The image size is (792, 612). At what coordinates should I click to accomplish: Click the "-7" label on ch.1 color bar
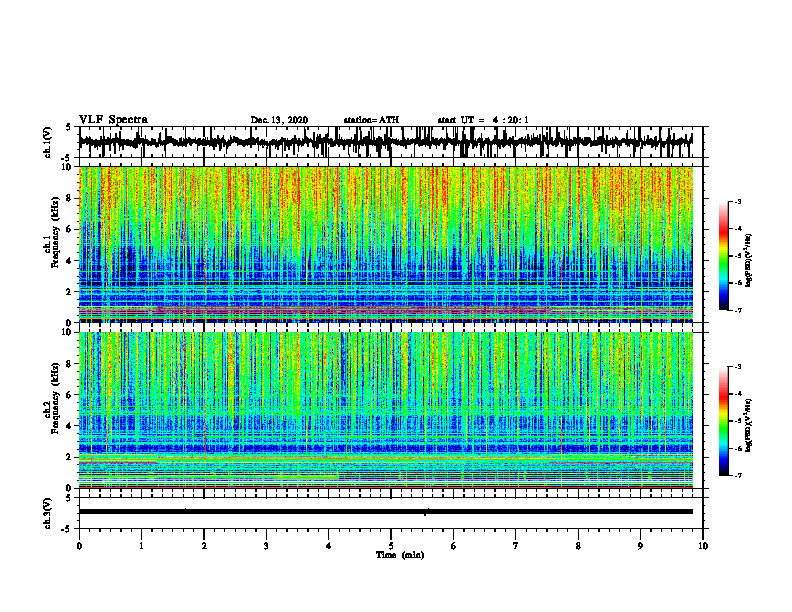pos(738,311)
